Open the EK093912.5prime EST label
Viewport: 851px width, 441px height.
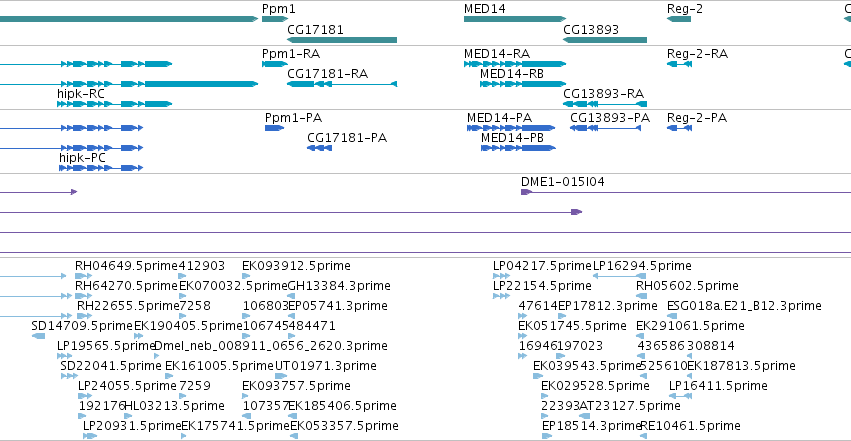(296, 266)
